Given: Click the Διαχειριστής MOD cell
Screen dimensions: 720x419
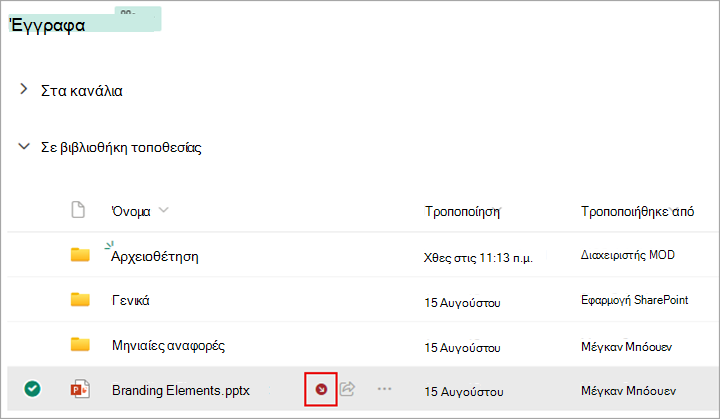Looking at the screenshot, I should click(x=628, y=255).
